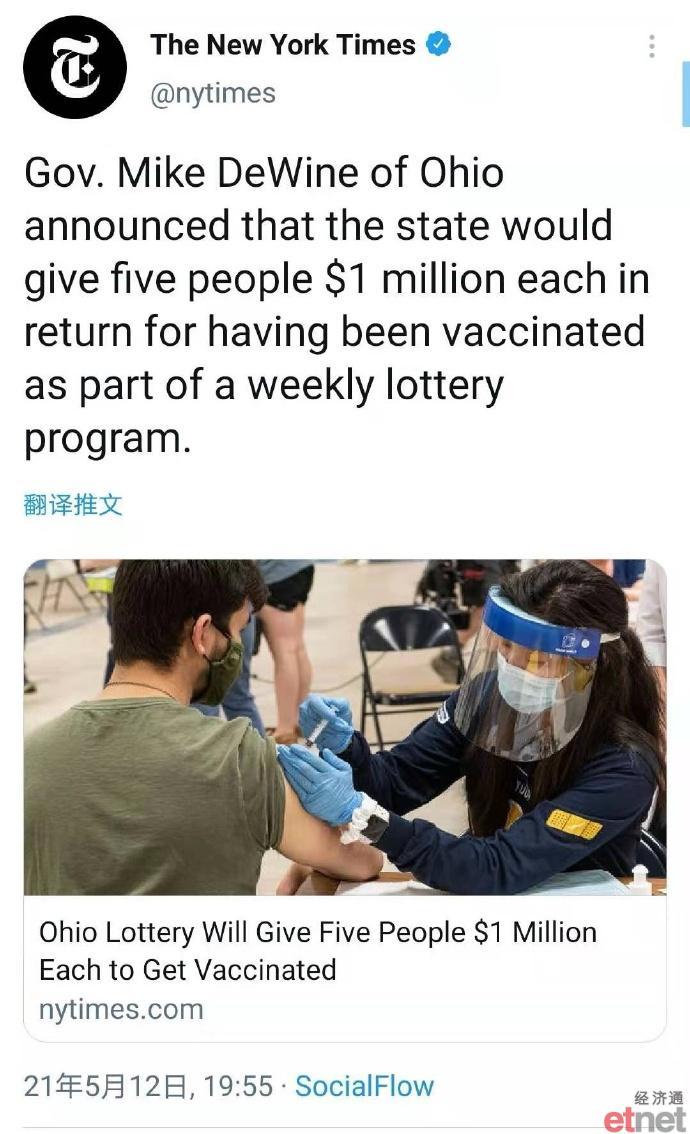Open the New York Times profile avatar
690x1134 pixels.
(74, 67)
